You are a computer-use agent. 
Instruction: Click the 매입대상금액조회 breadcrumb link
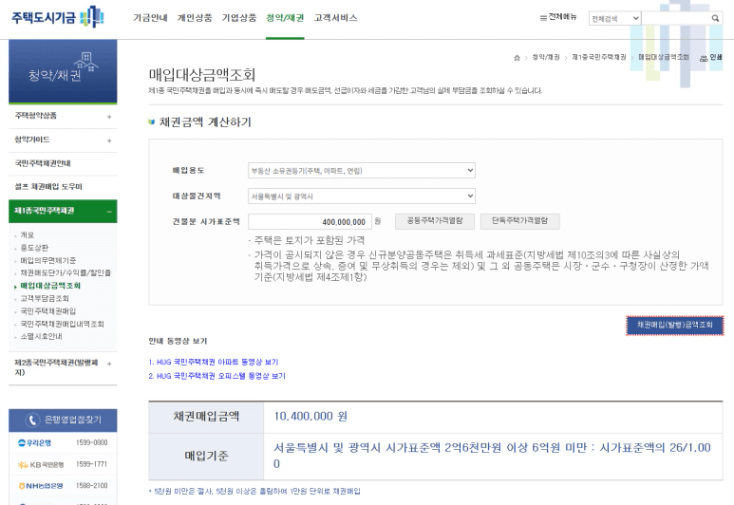click(x=663, y=57)
